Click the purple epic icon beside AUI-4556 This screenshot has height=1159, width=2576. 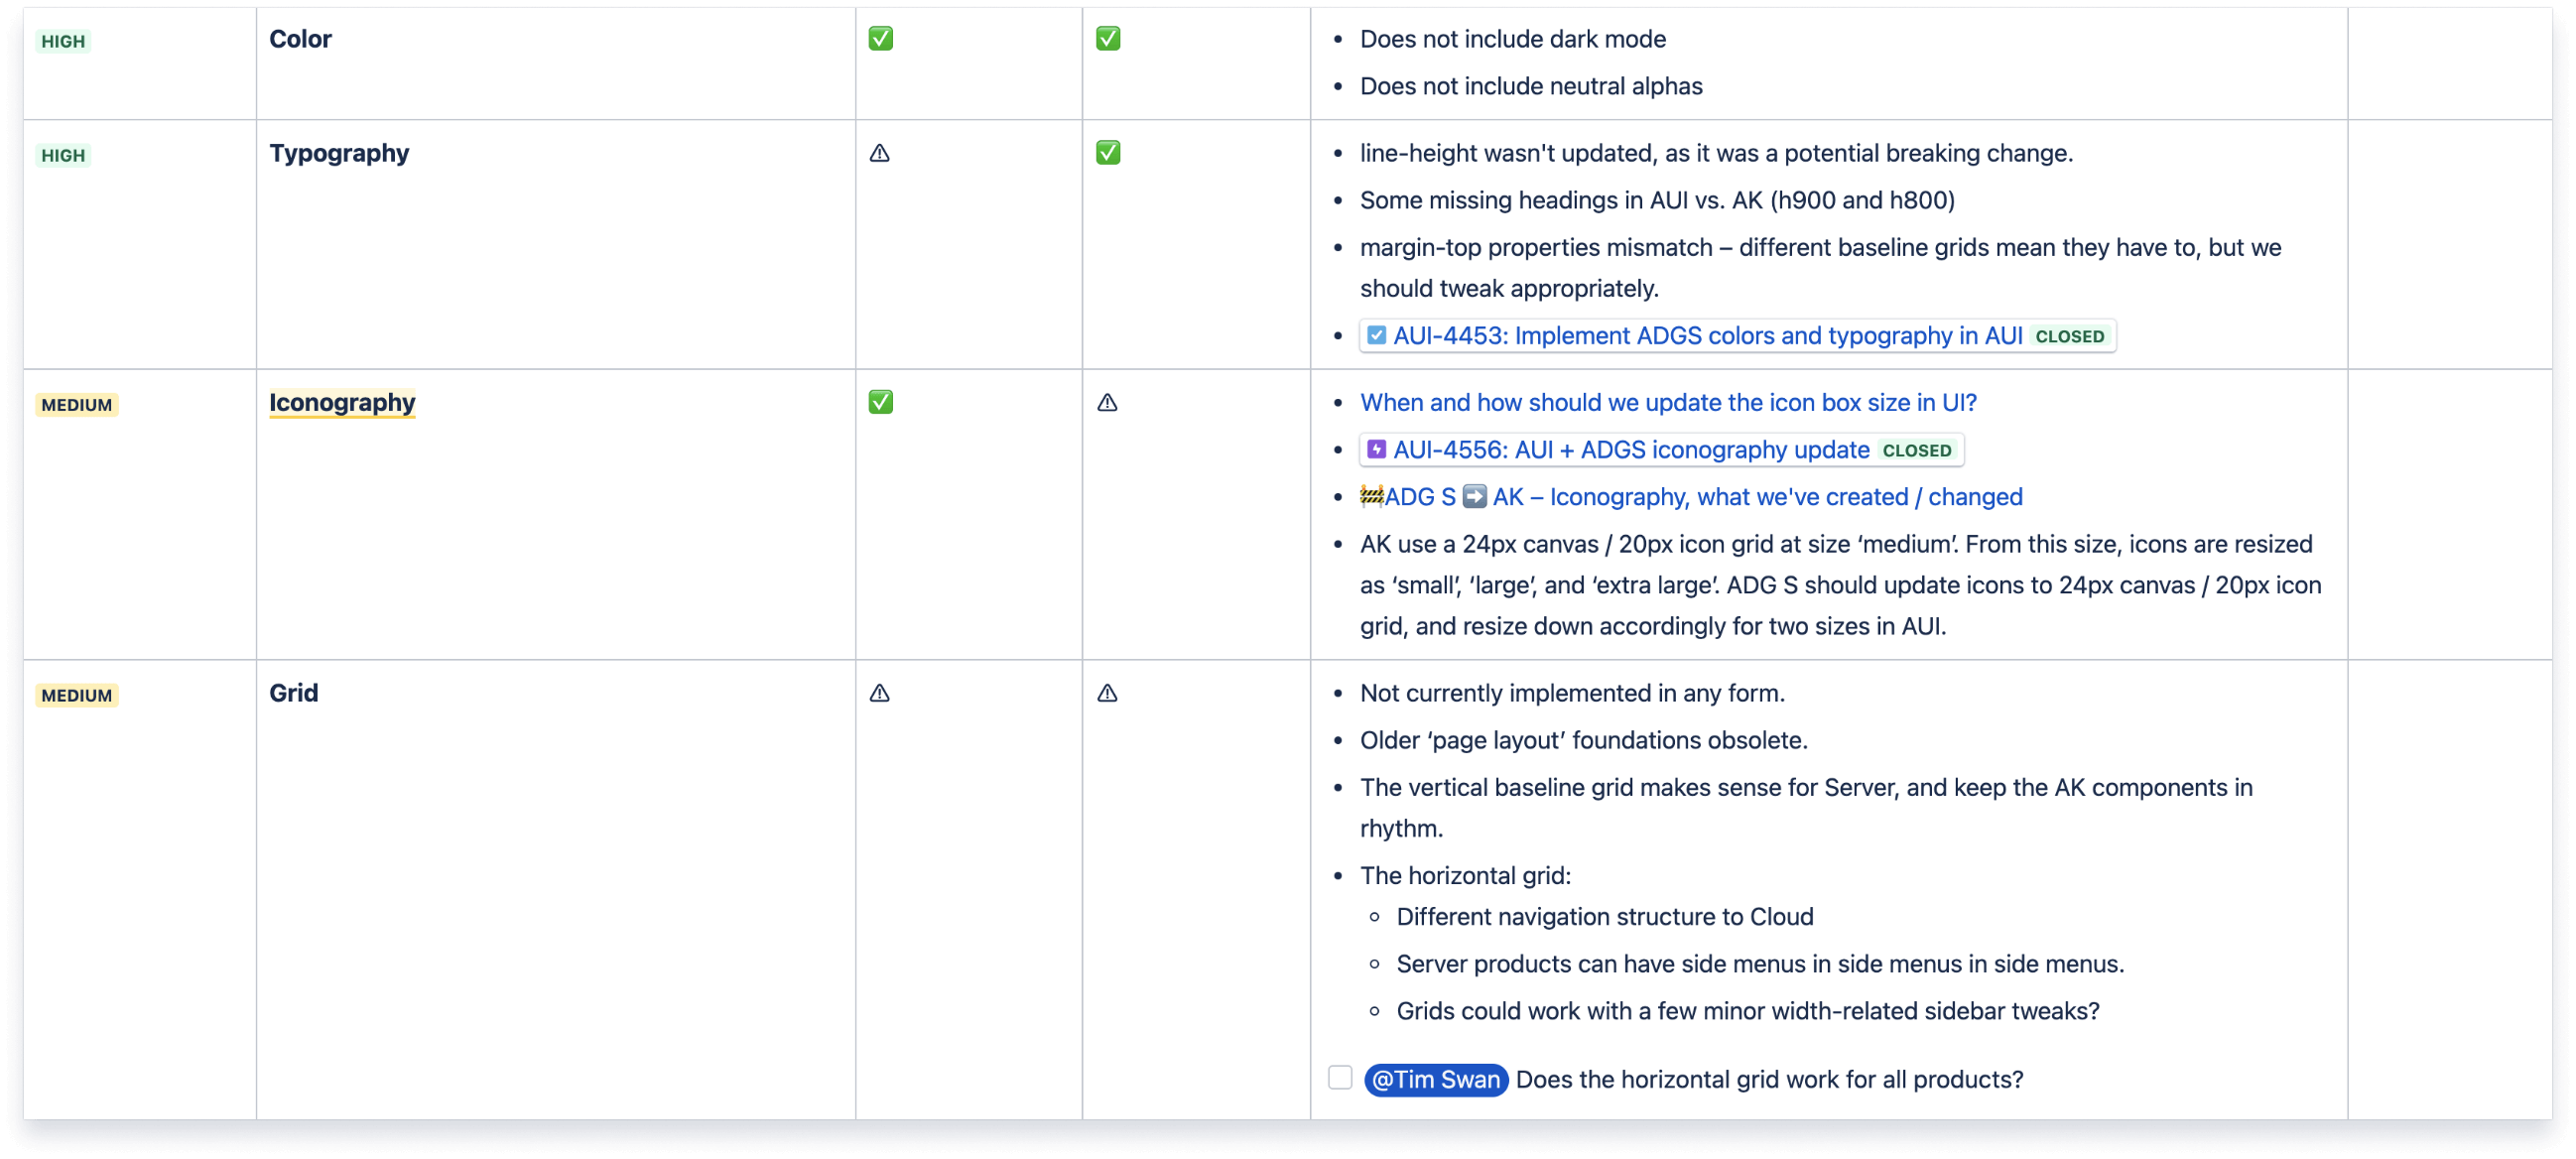coord(1376,450)
